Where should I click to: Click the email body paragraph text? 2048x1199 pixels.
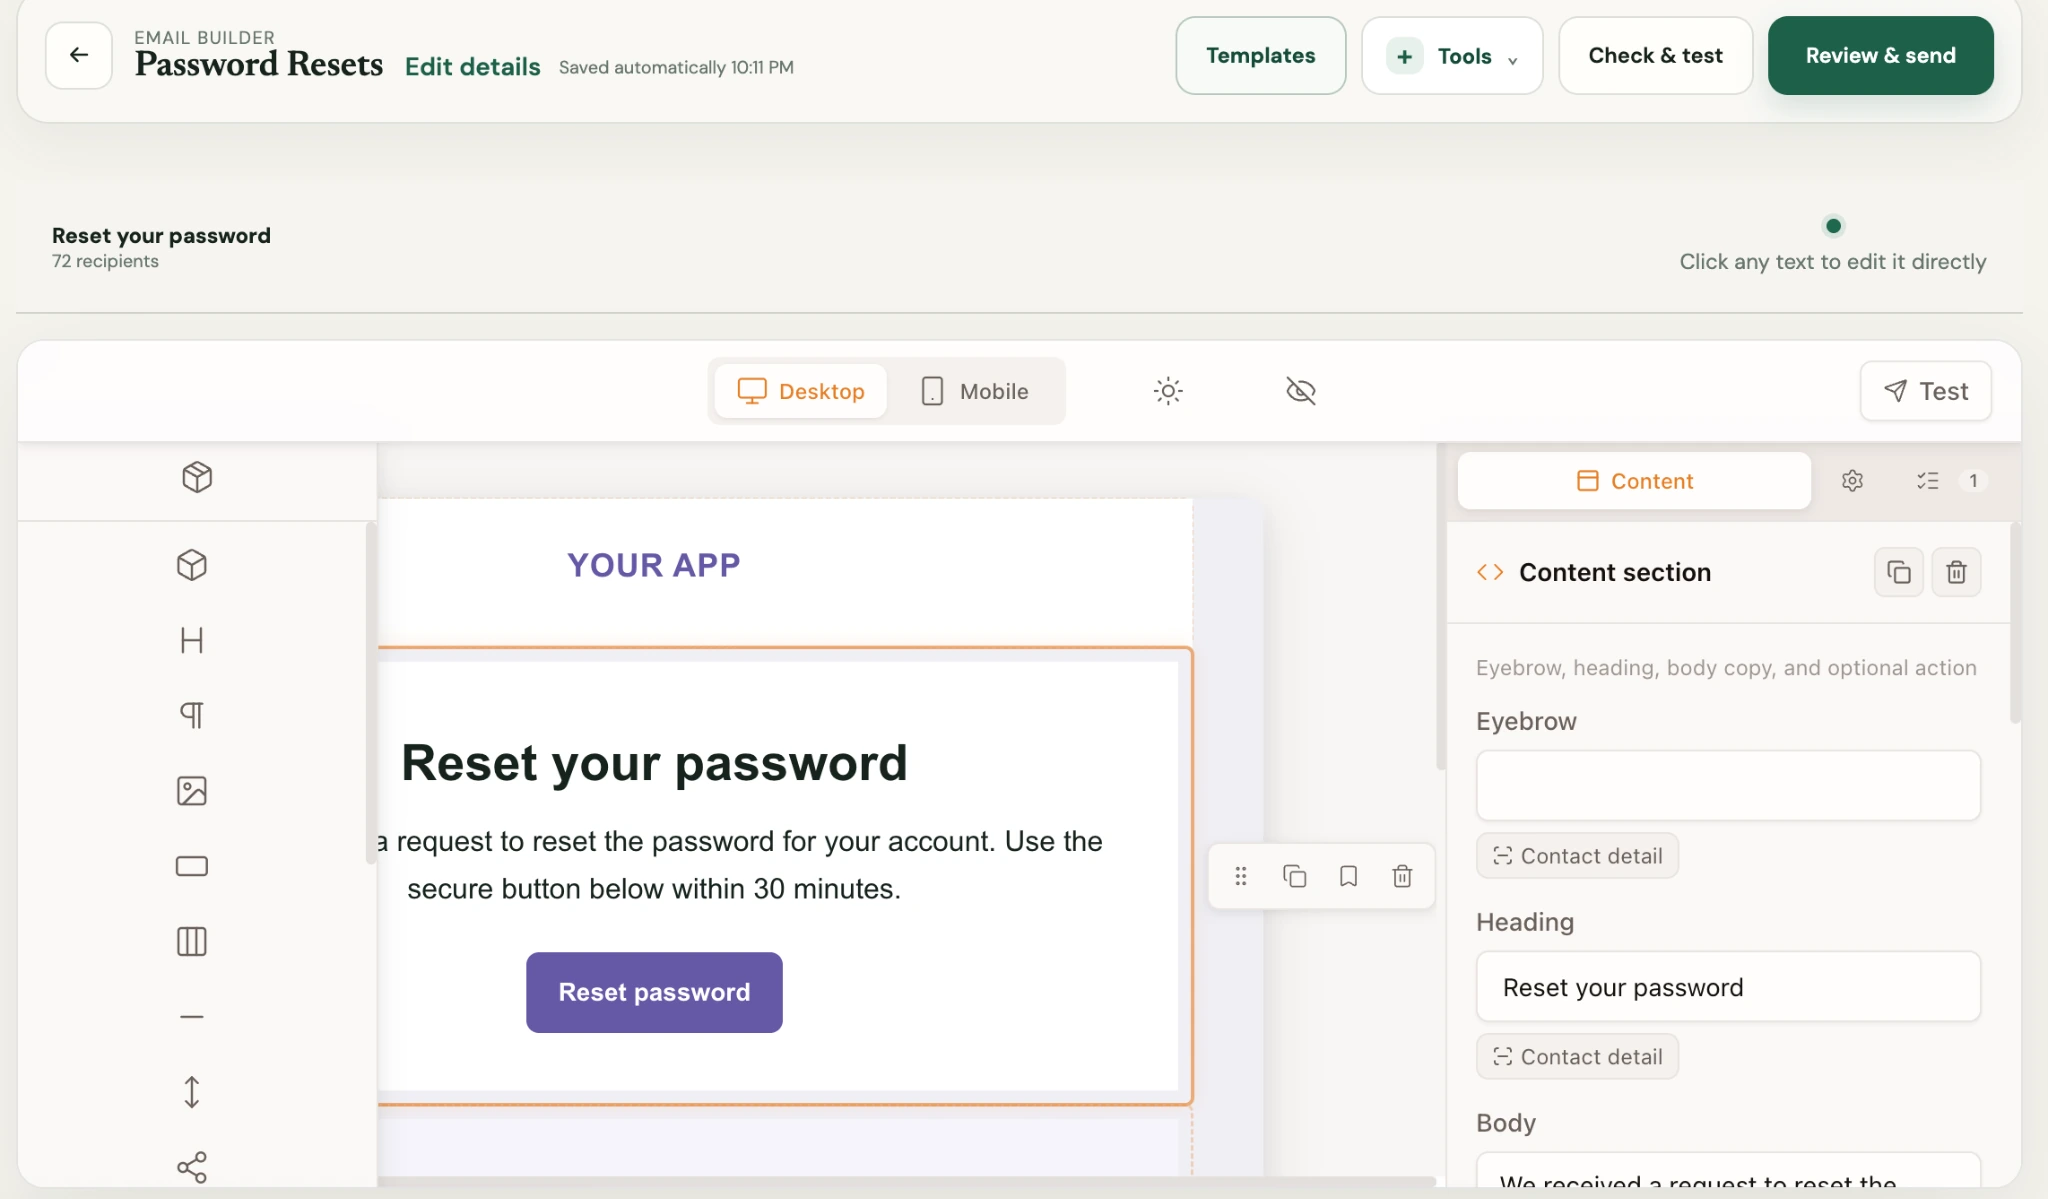coord(741,865)
